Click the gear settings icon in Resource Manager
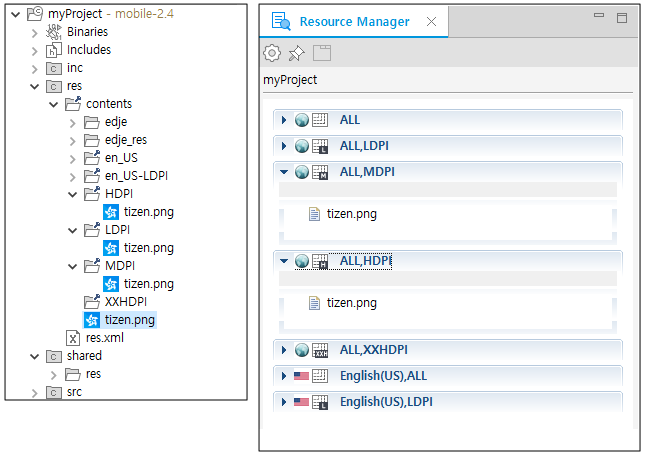 pos(272,53)
